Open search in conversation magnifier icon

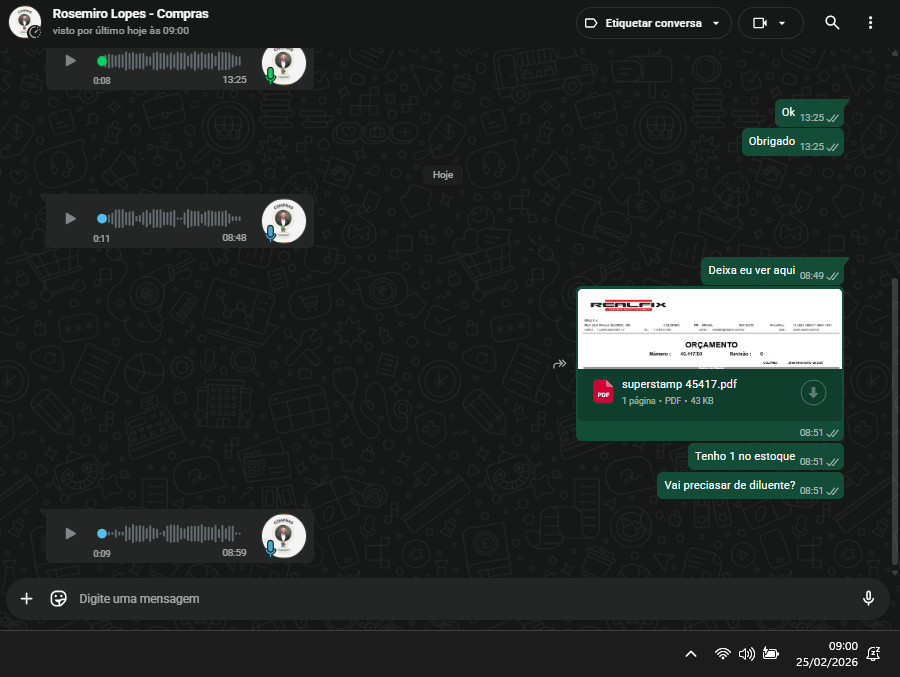pyautogui.click(x=832, y=23)
